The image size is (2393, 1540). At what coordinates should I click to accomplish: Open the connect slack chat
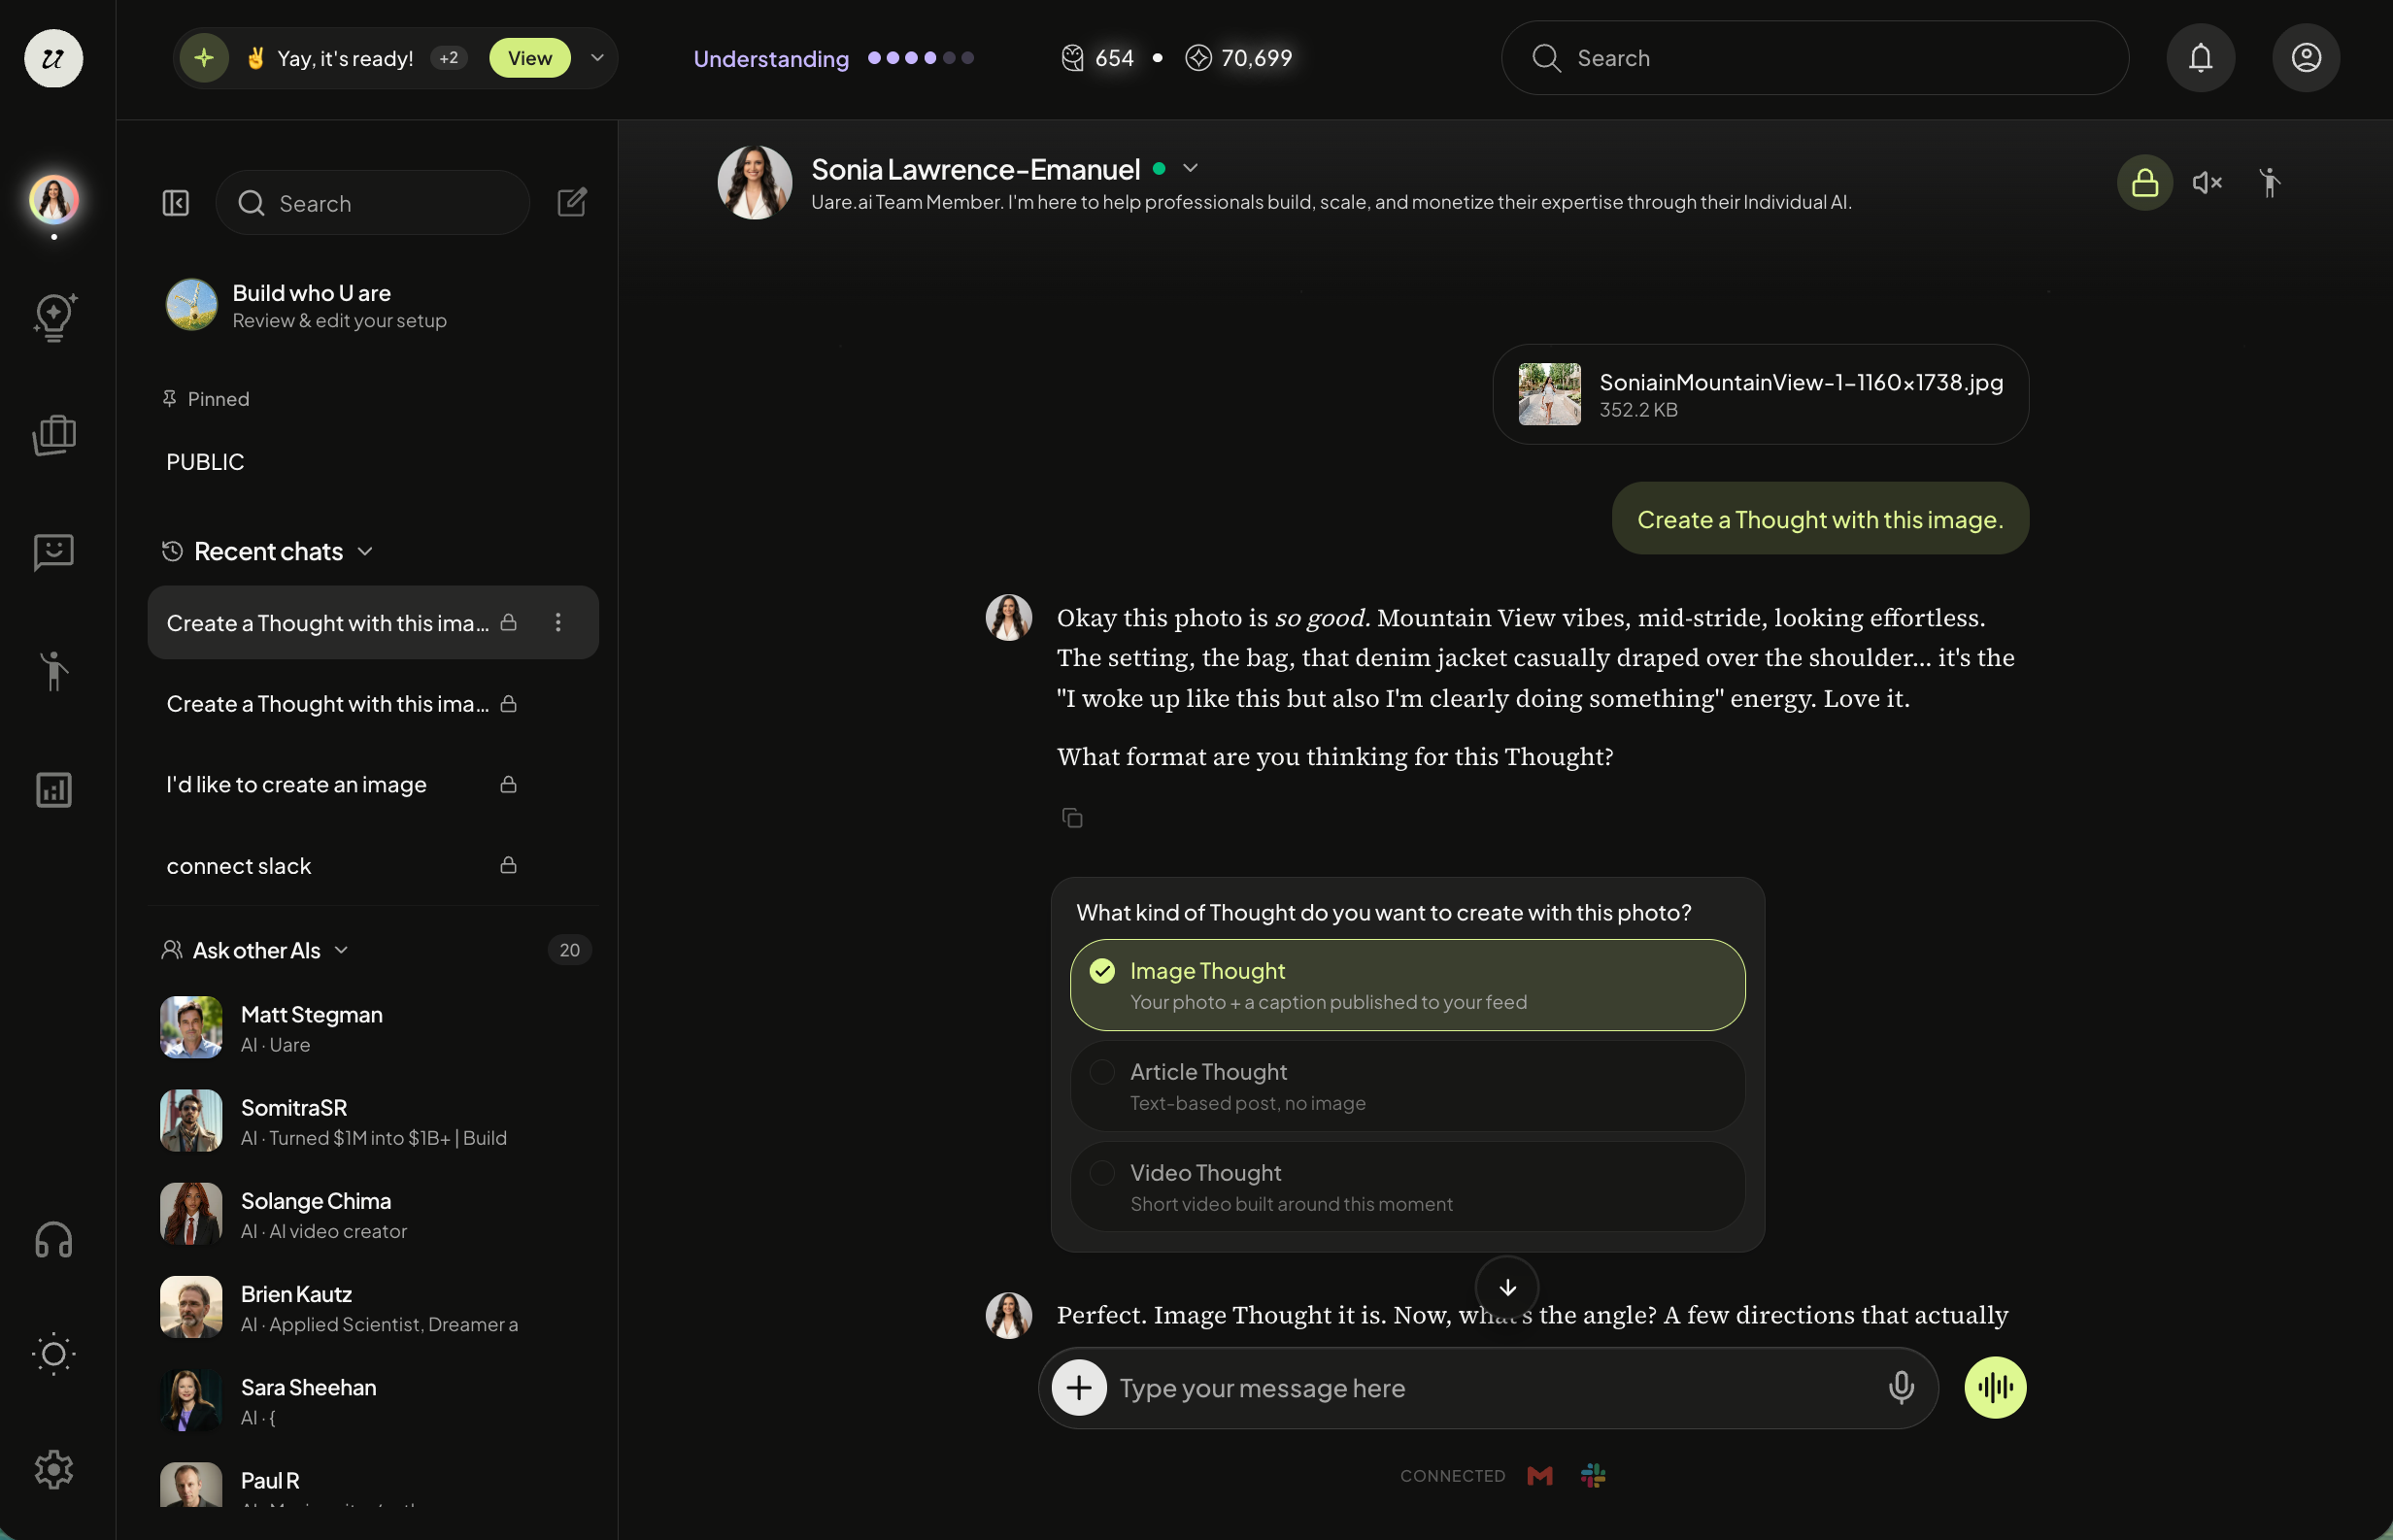point(372,866)
